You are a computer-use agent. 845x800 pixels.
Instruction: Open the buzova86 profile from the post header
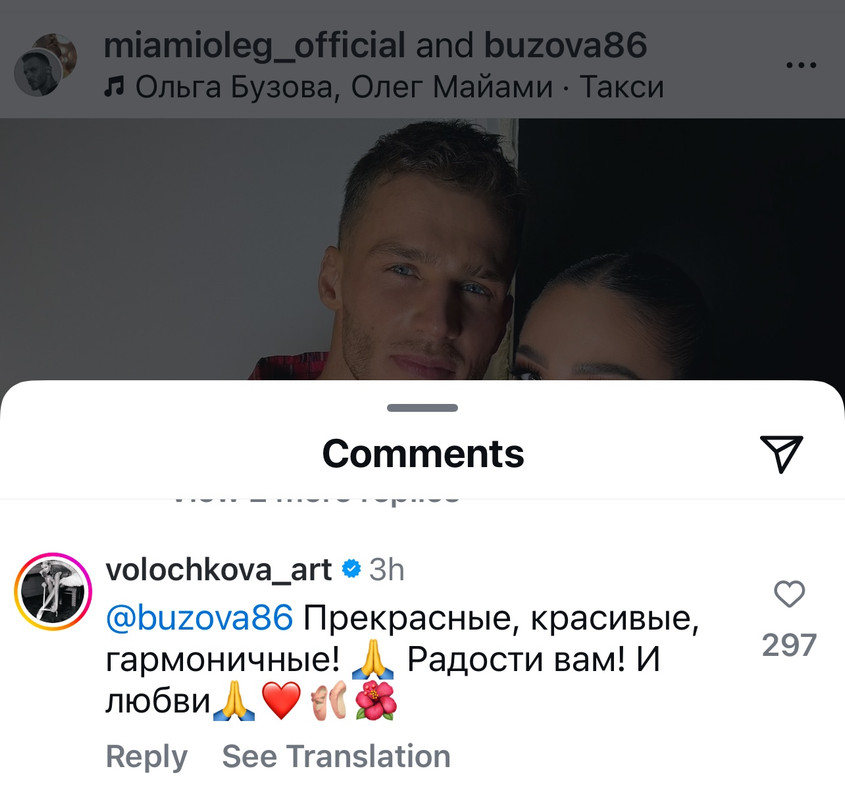(x=565, y=45)
